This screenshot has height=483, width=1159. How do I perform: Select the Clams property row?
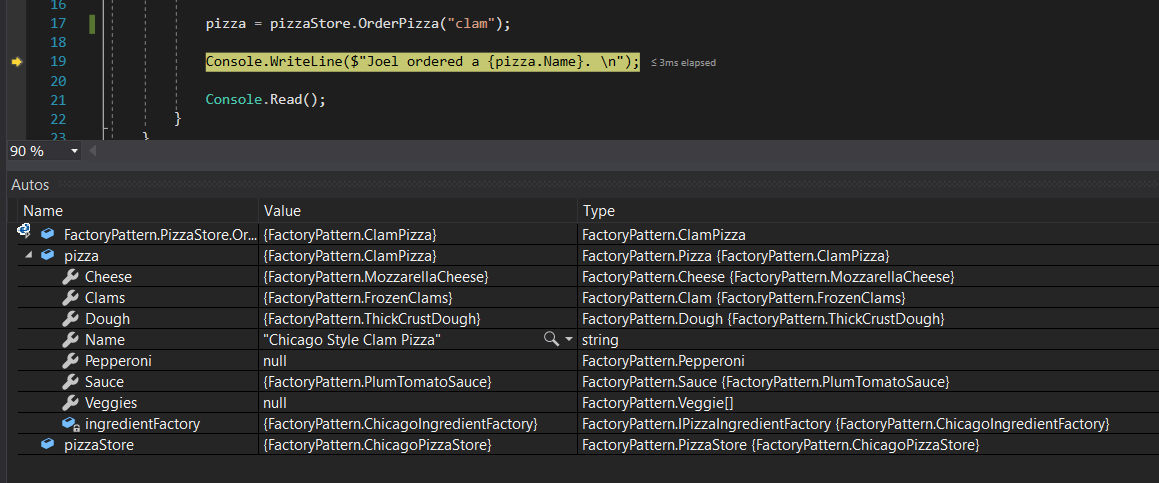pos(588,297)
